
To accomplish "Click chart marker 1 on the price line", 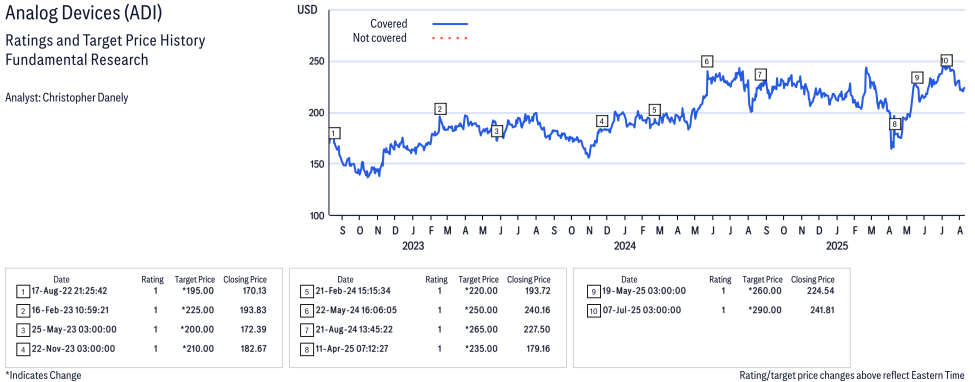I will click(x=335, y=133).
